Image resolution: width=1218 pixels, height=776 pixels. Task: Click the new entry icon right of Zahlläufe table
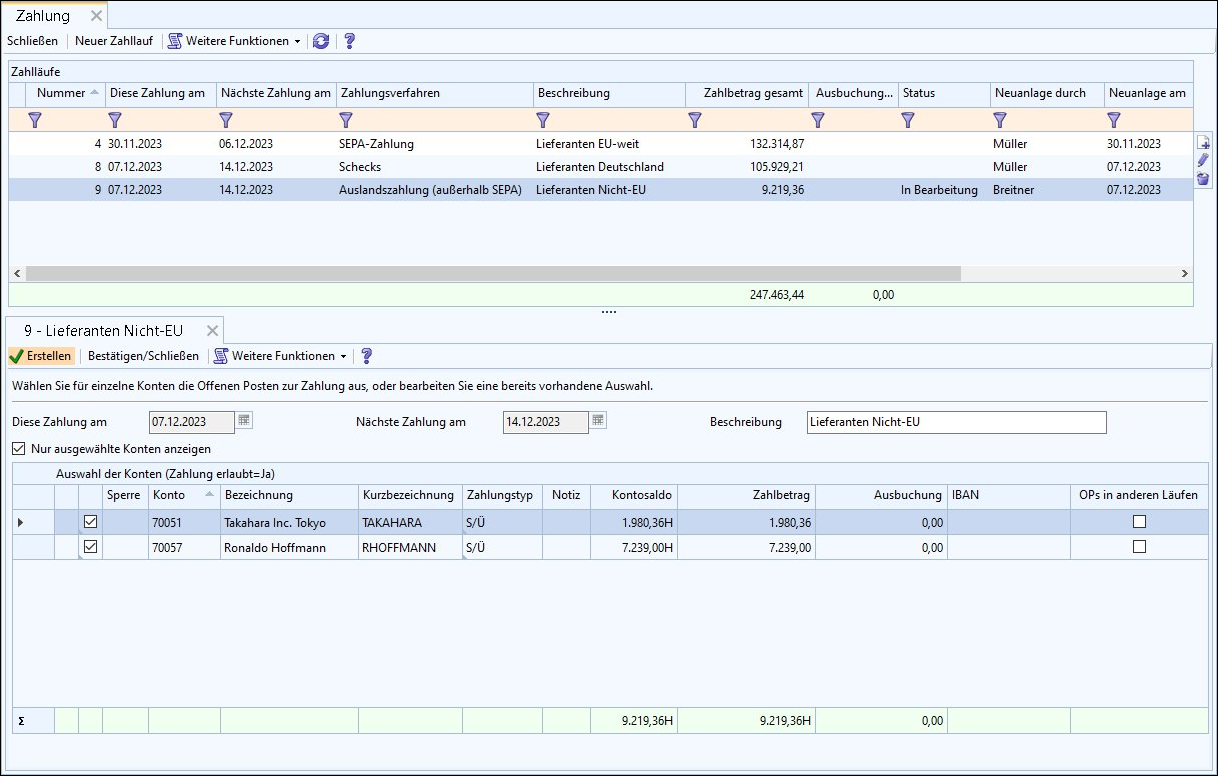pyautogui.click(x=1203, y=143)
